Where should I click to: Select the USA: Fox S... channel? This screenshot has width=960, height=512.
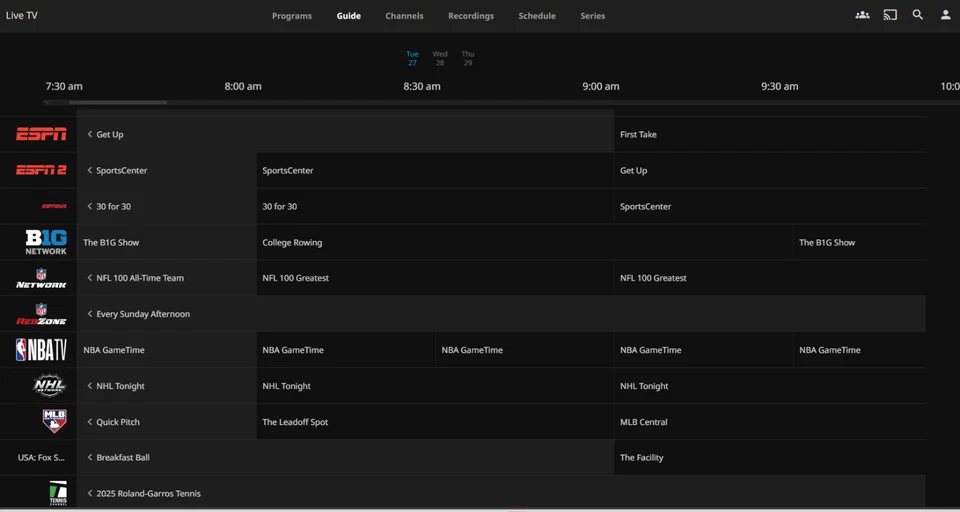(41, 457)
